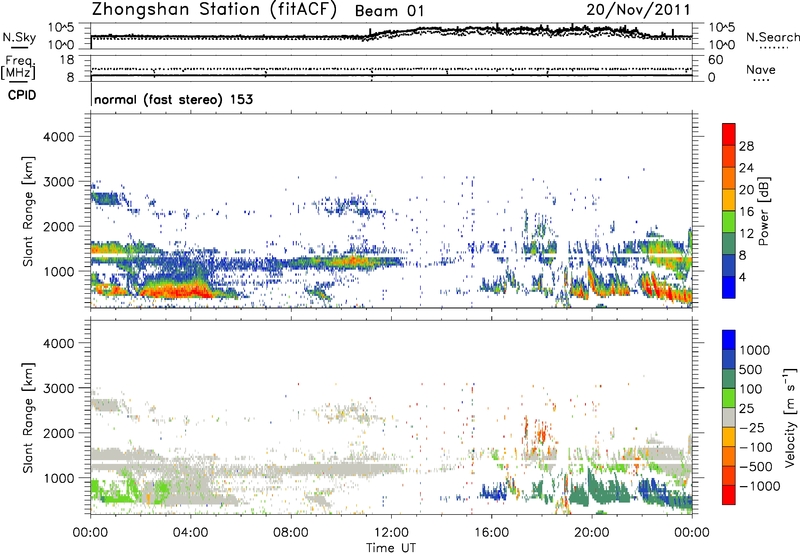Select the Slant Range label of the power panel

click(x=28, y=211)
